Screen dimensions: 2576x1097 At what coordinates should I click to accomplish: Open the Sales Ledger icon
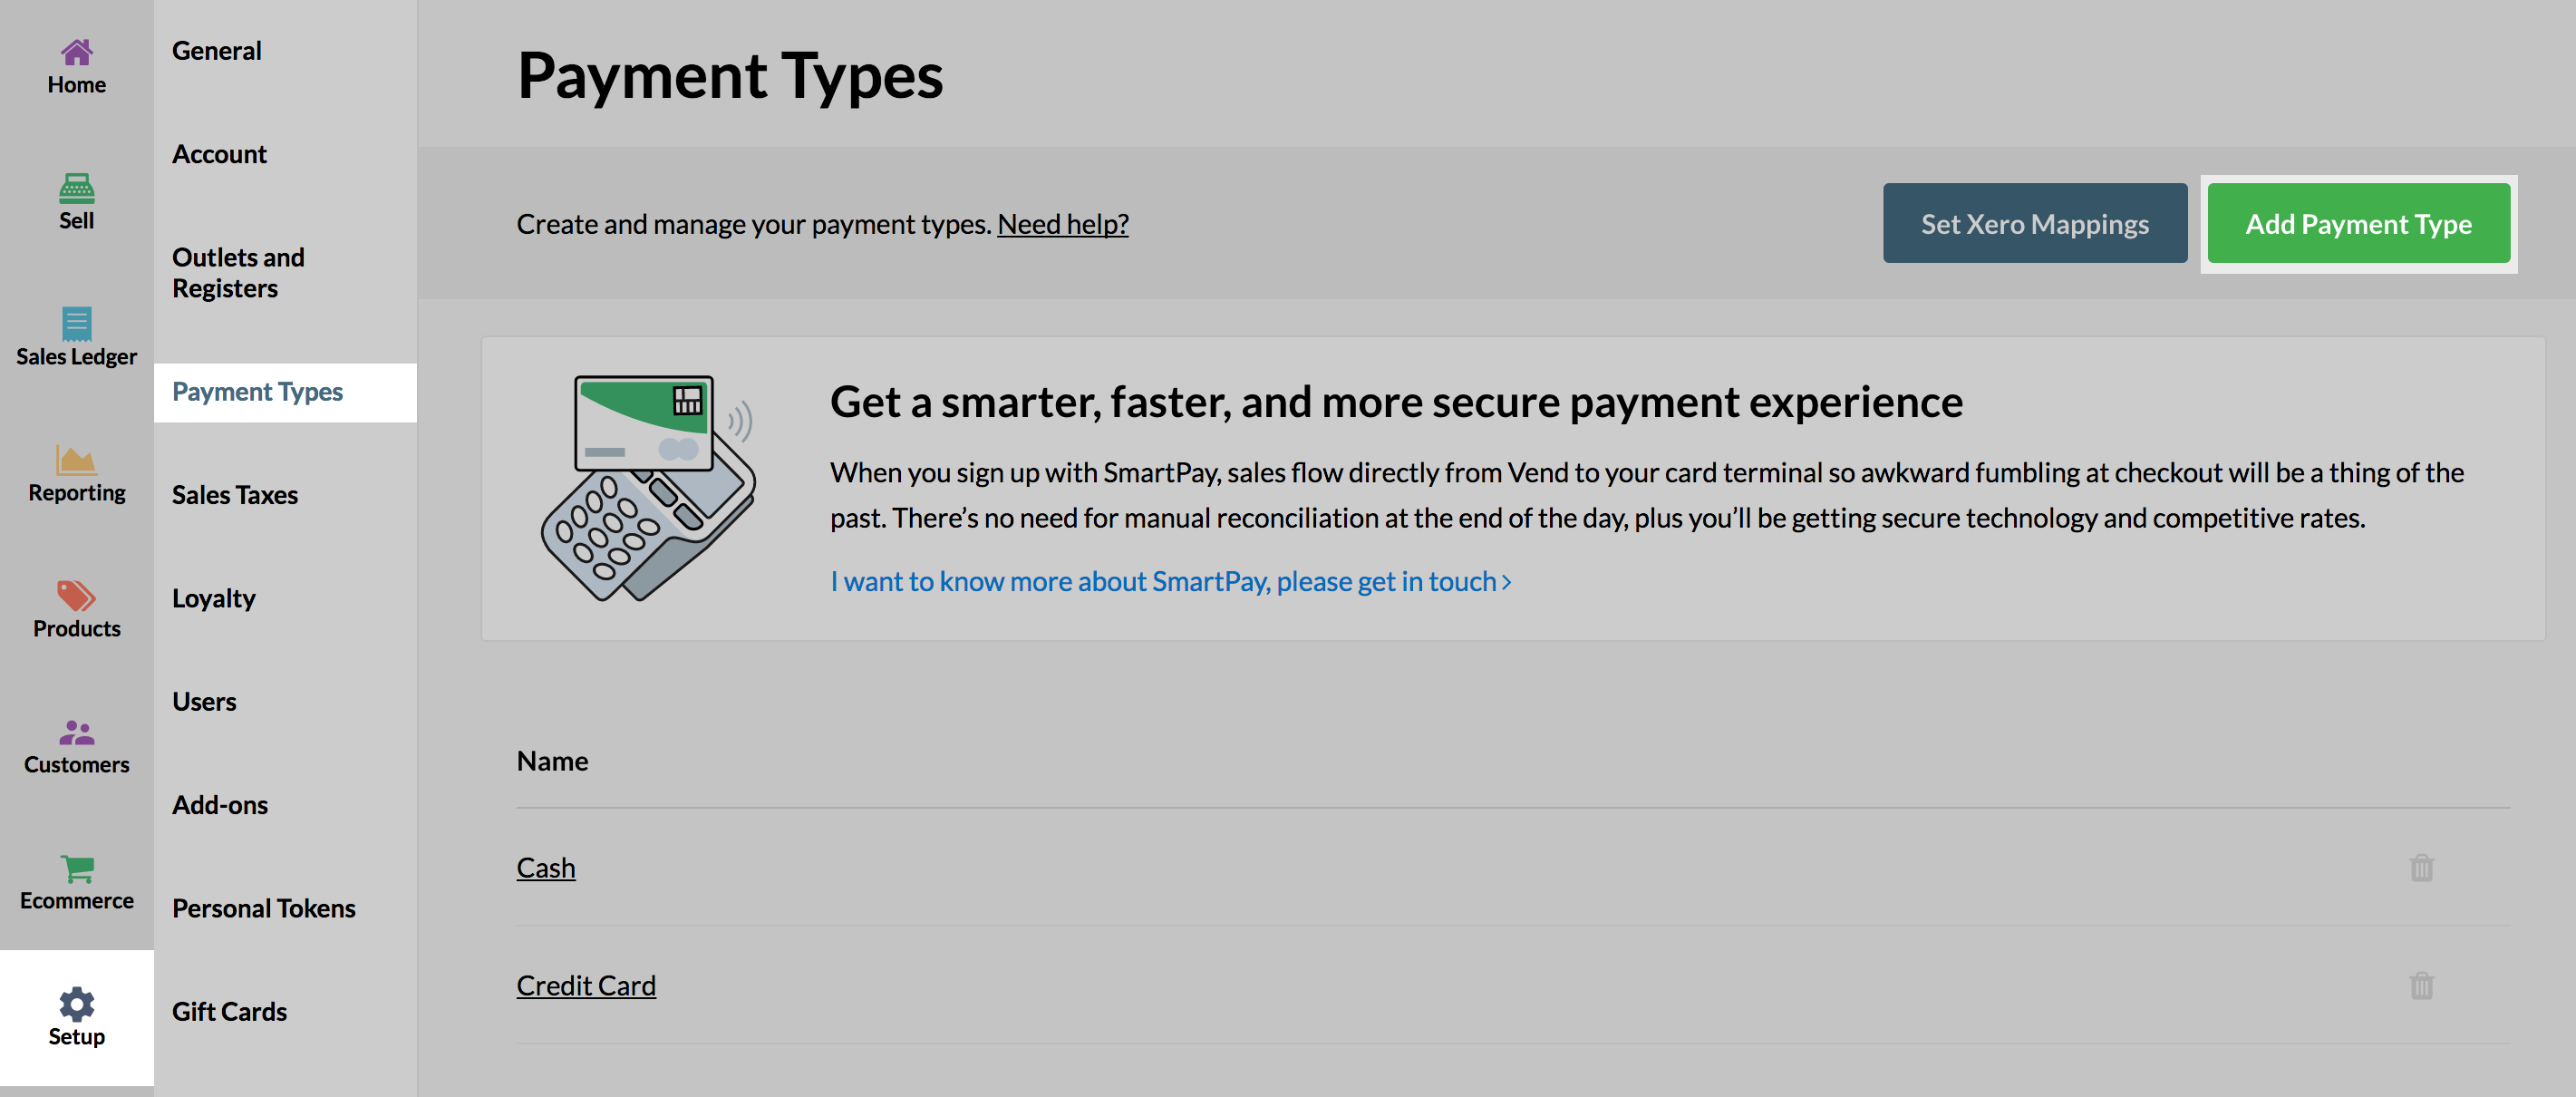76,323
